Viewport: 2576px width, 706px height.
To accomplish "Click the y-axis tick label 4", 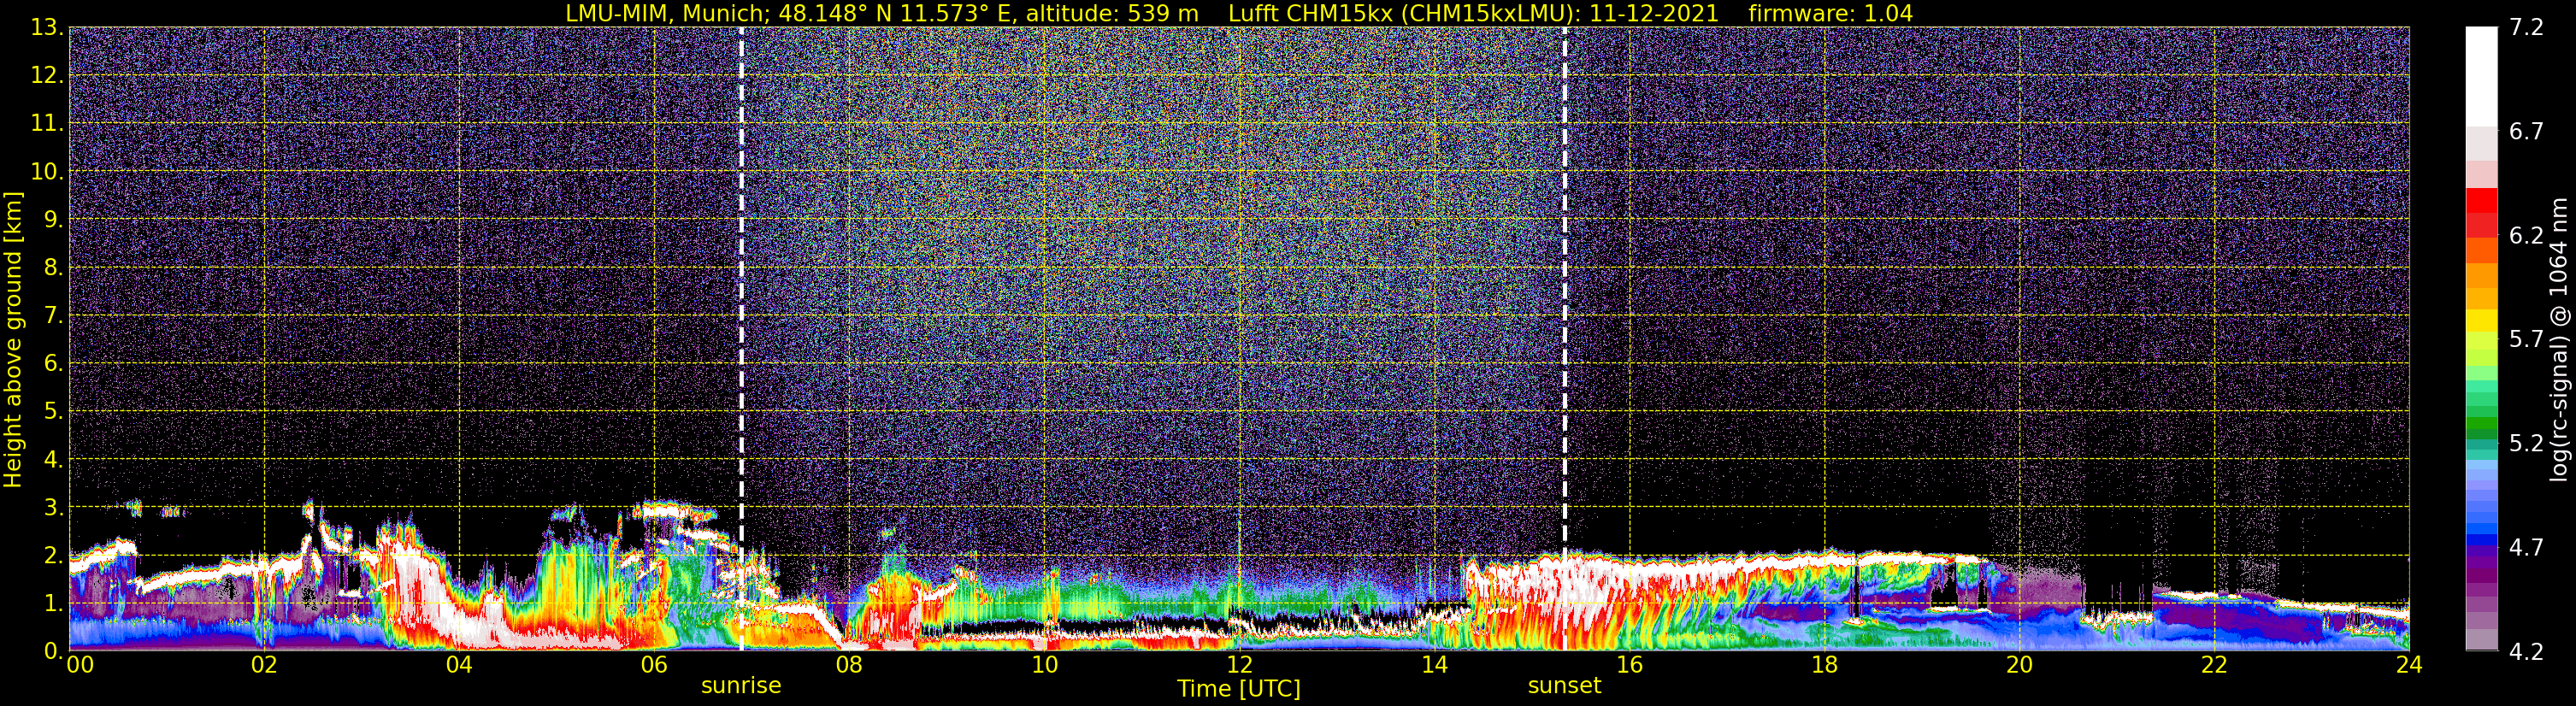I will (53, 460).
